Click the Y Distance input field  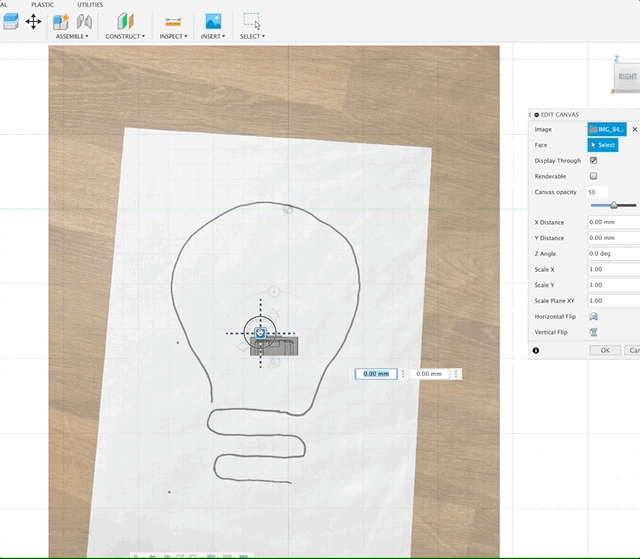[x=613, y=238]
